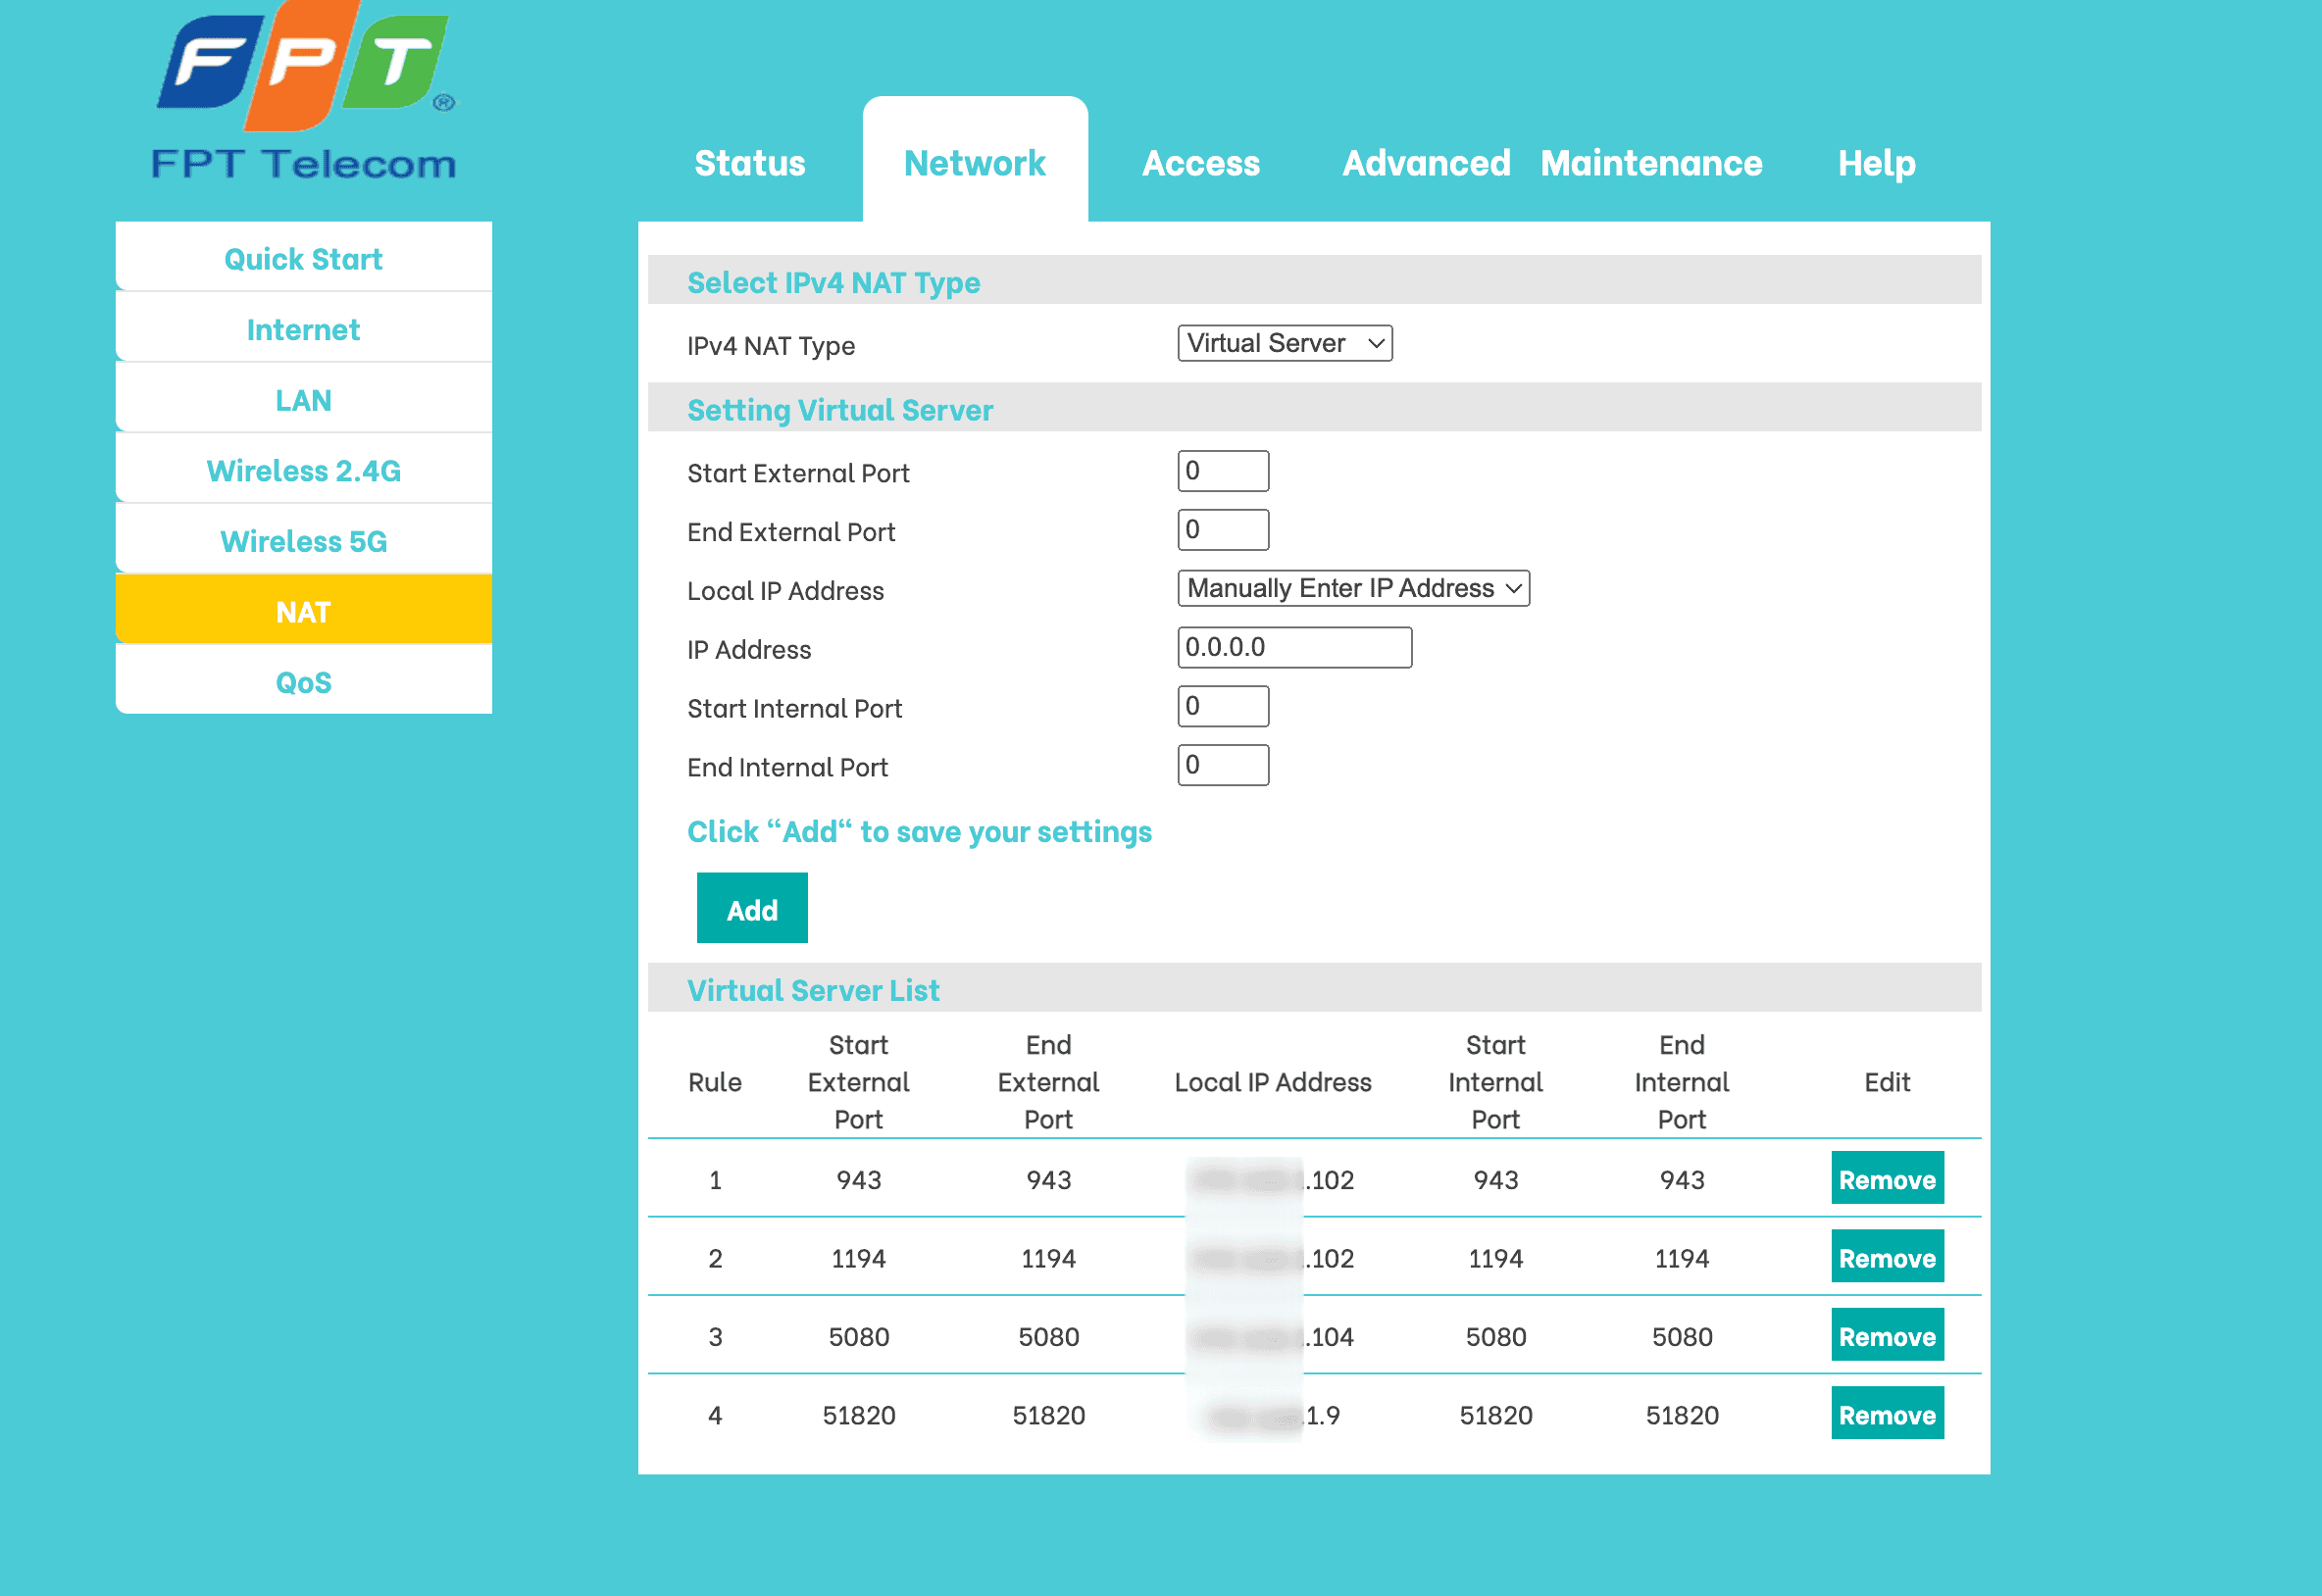
Task: Open the Access tab
Action: tap(1201, 163)
